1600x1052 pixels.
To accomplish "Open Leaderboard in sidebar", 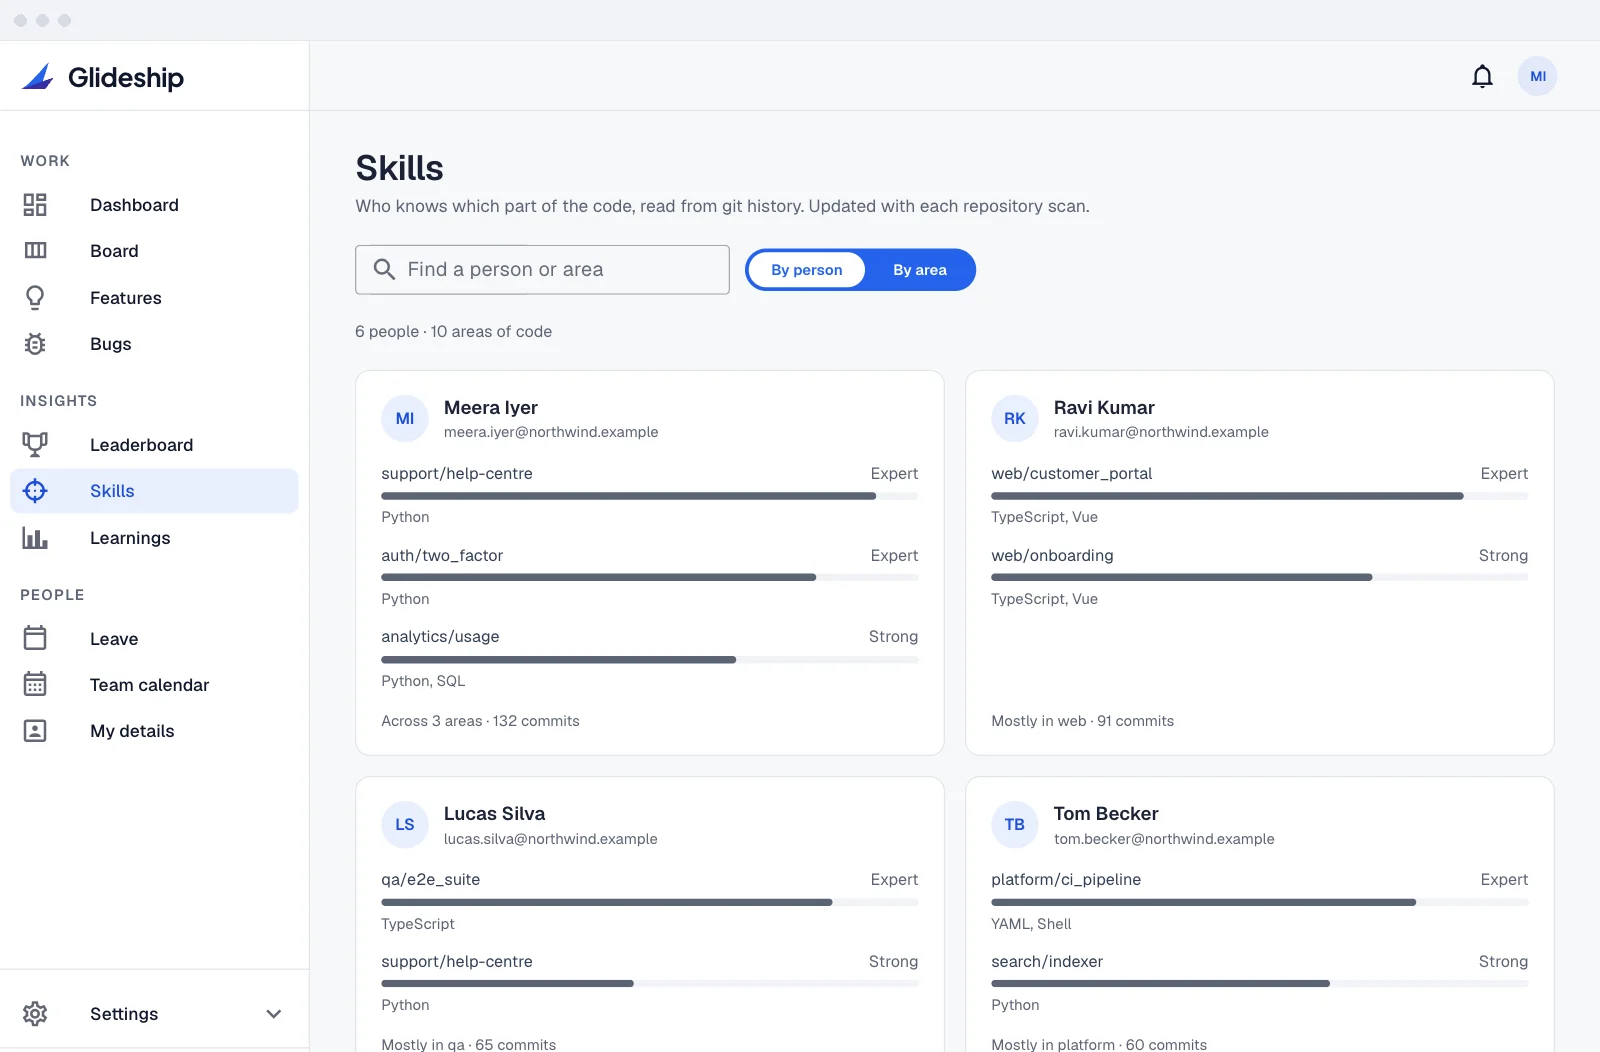I will 155,445.
